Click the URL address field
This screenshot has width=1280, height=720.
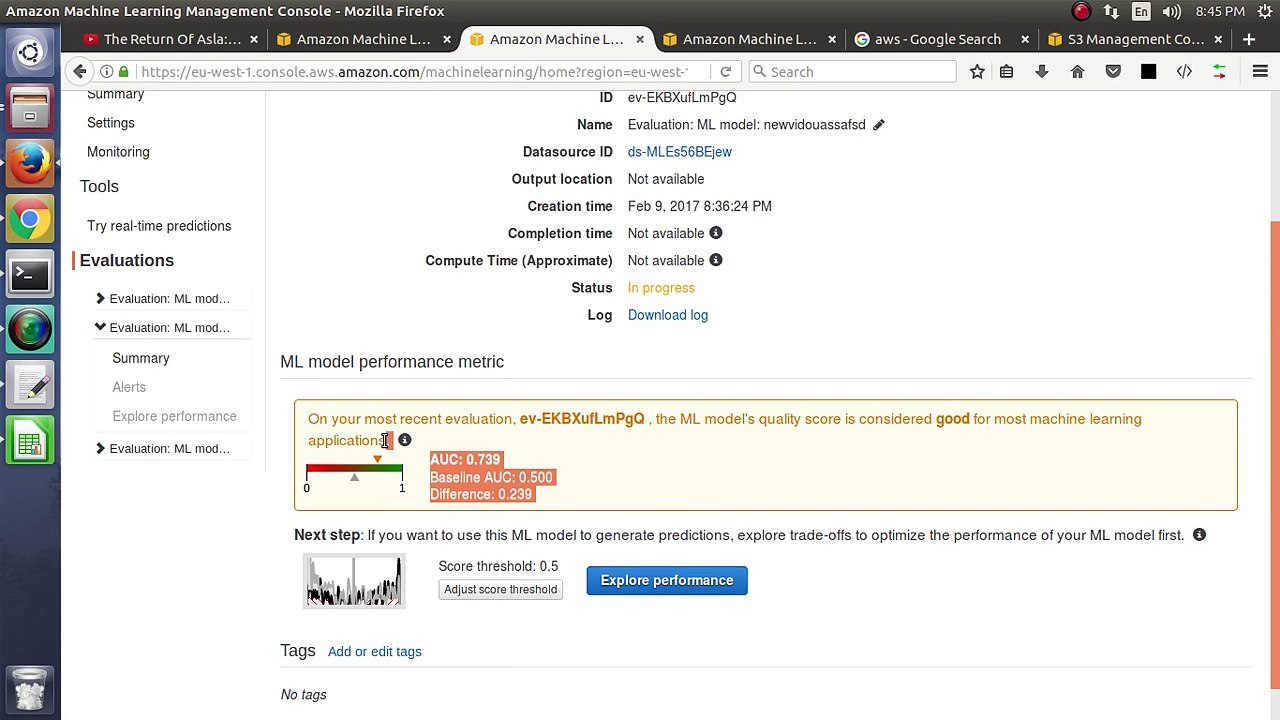[415, 72]
